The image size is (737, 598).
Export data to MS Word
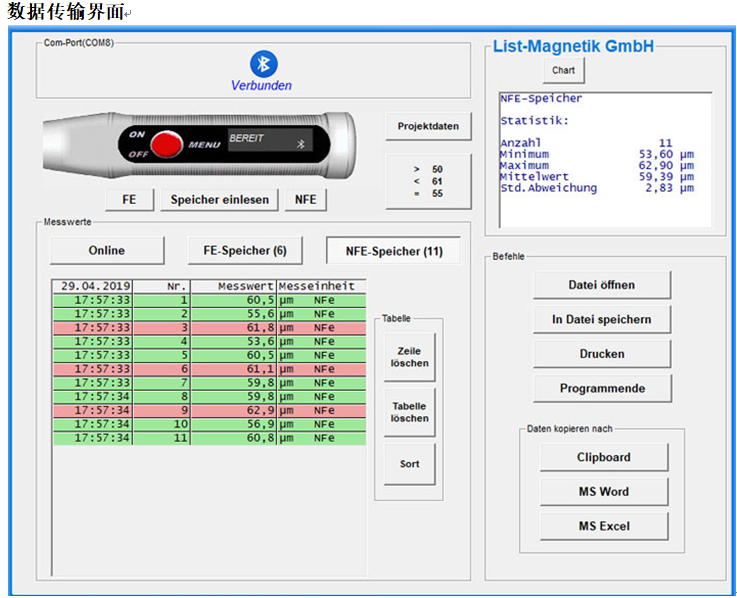tap(604, 492)
